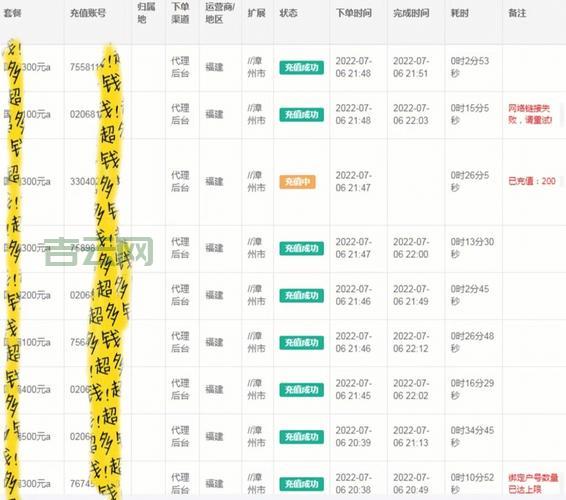Click completion time 2022-07-06 21:49
Image resolution: width=566 pixels, height=500 pixels.
click(x=411, y=295)
